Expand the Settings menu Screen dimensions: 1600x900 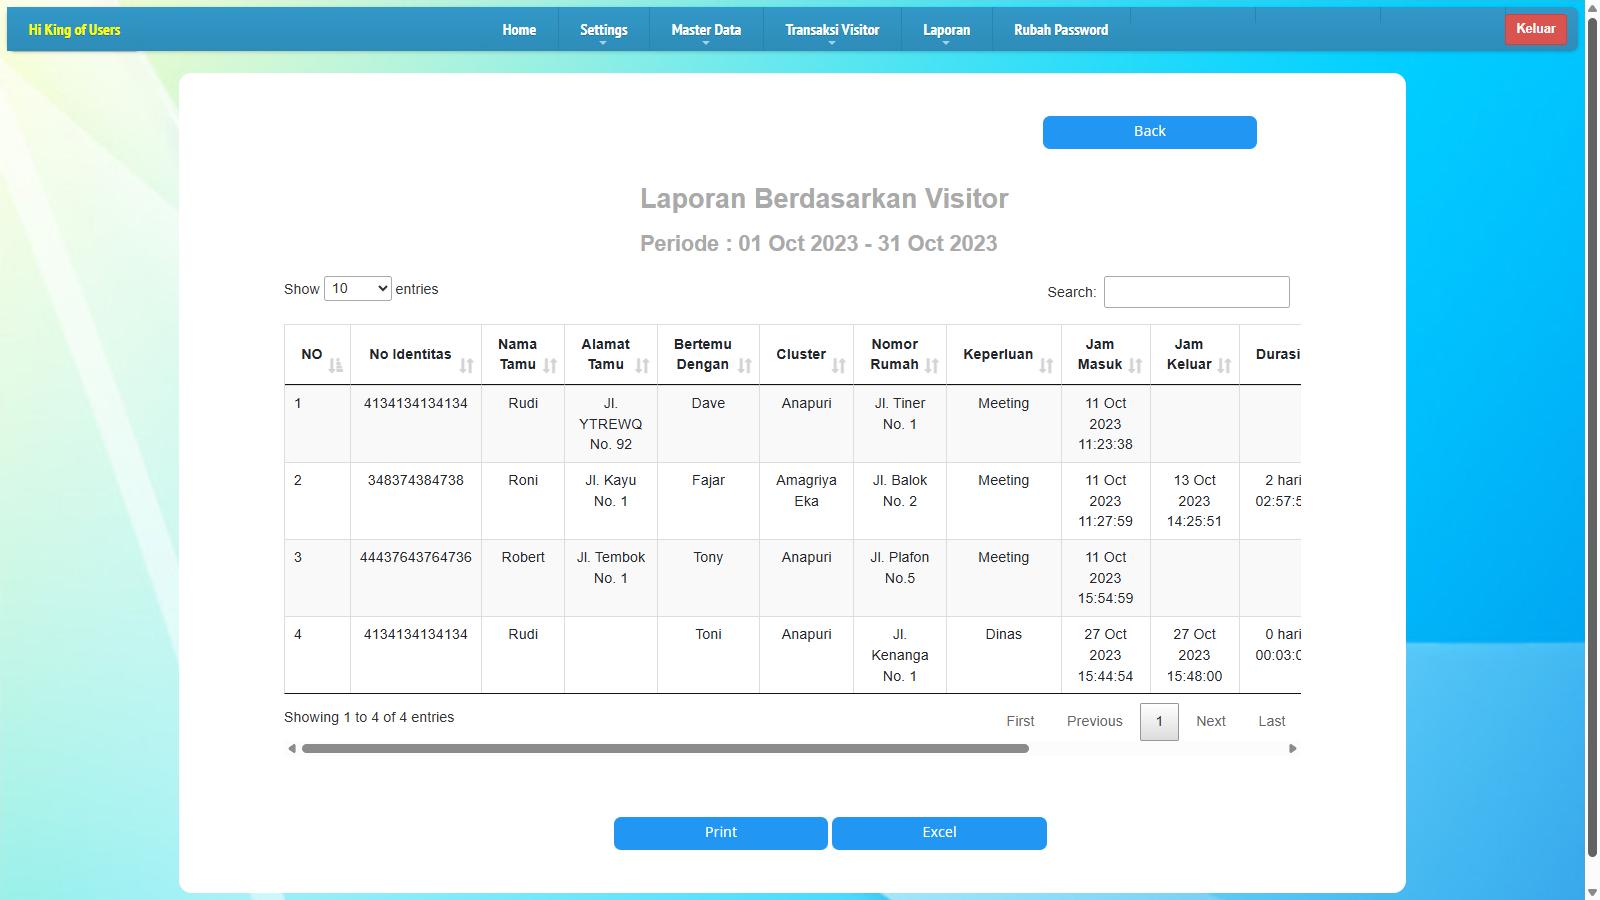(603, 30)
